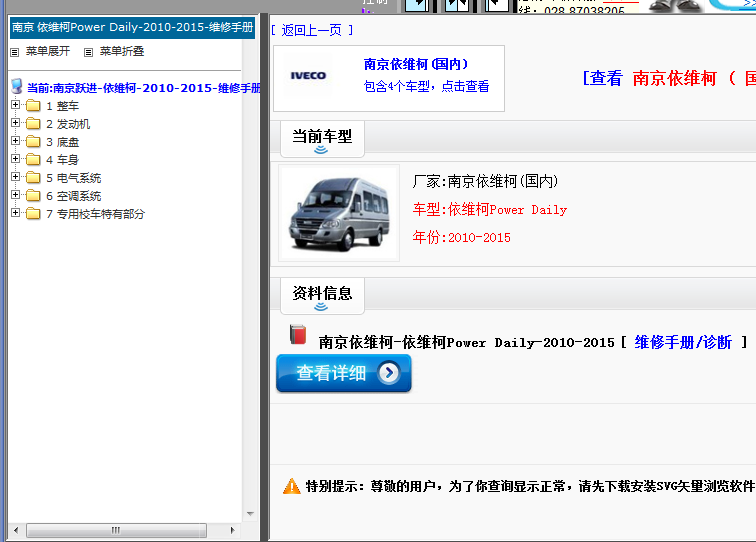Click the current manual root tree link
756x542 pixels.
(144, 88)
